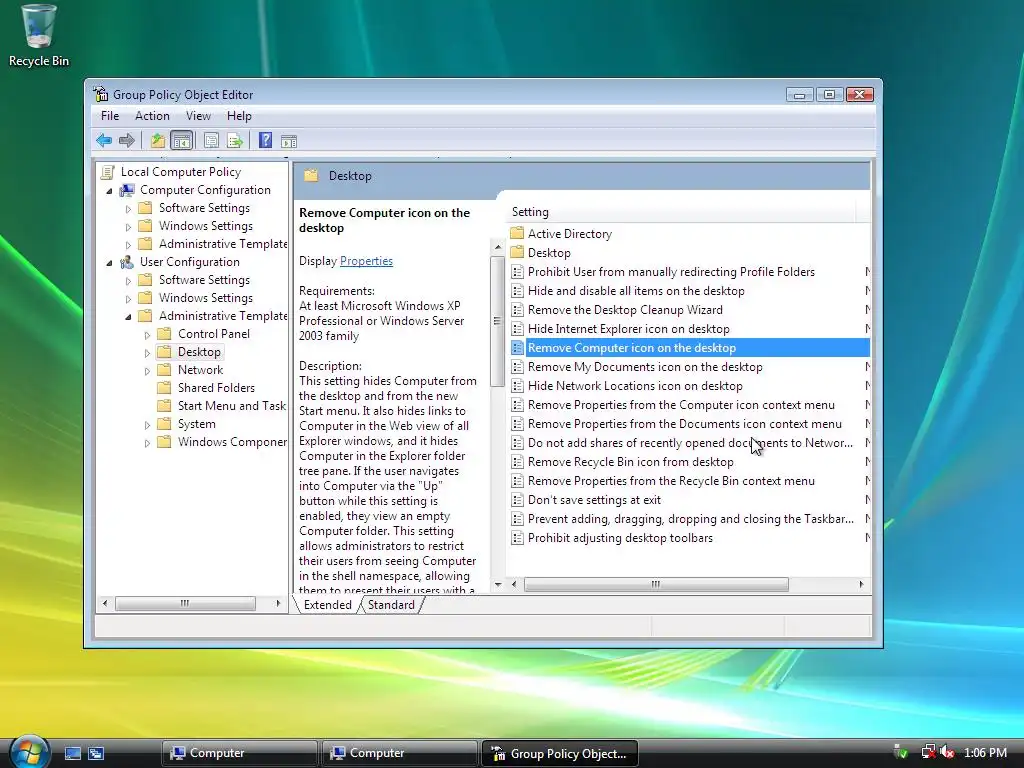Image resolution: width=1024 pixels, height=768 pixels.
Task: Click the policy icon beside Don't save settings at exit
Action: [x=517, y=500]
